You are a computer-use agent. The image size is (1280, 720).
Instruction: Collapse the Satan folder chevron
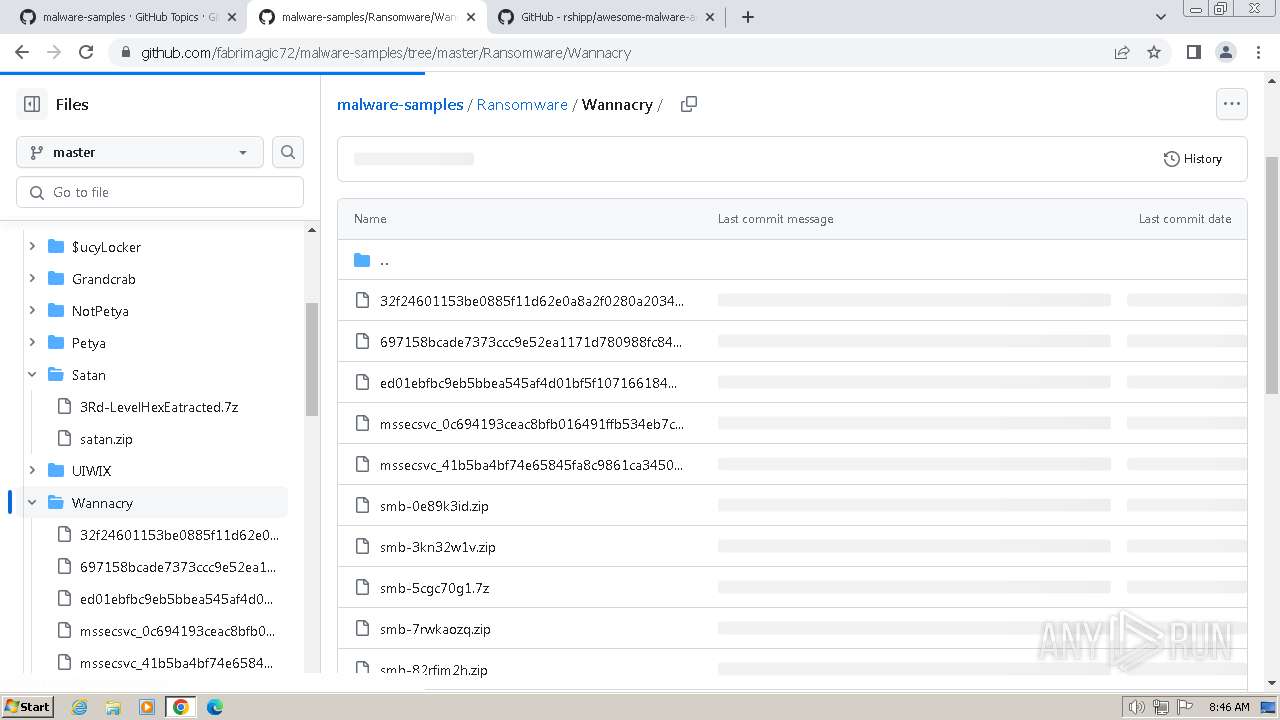pos(32,375)
